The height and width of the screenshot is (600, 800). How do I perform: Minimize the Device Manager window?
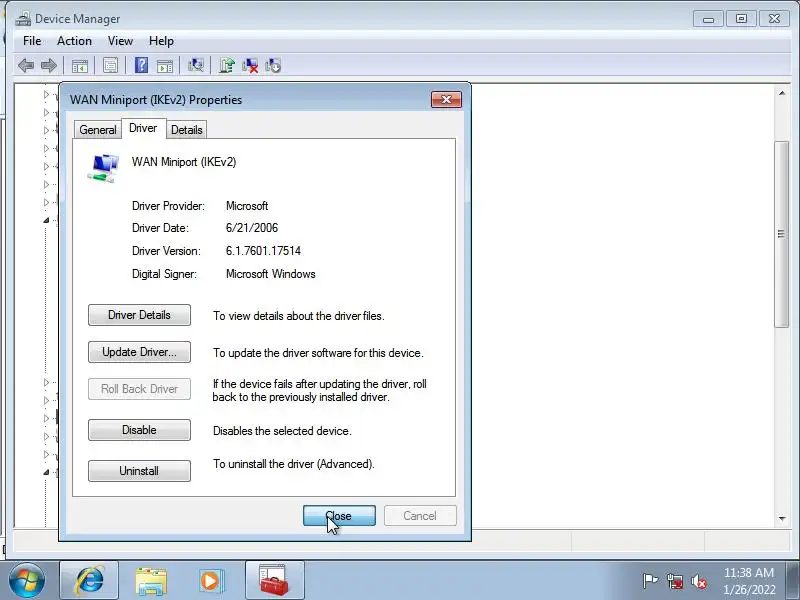pos(708,19)
